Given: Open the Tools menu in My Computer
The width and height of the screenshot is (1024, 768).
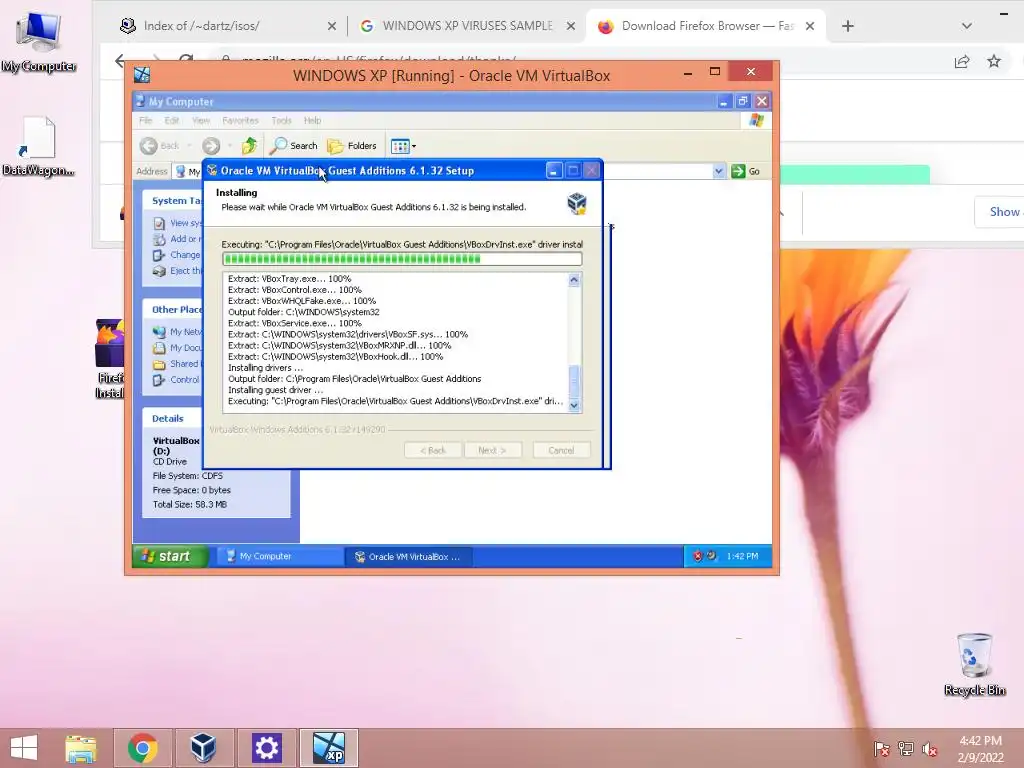Looking at the screenshot, I should (281, 120).
